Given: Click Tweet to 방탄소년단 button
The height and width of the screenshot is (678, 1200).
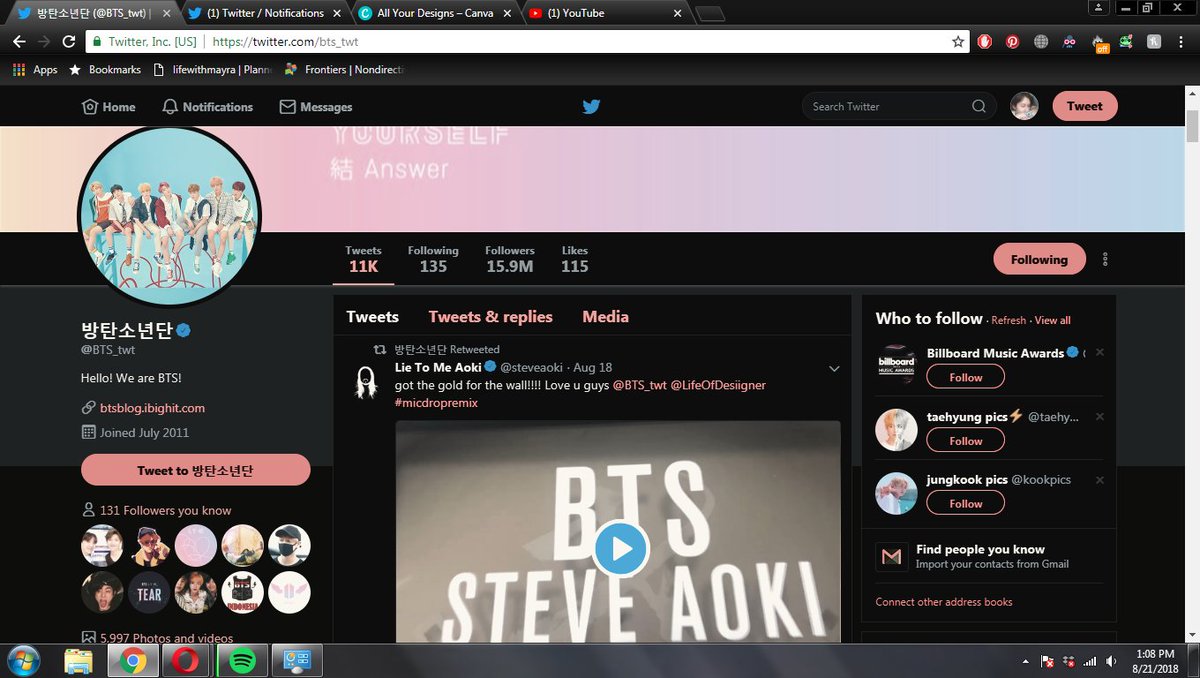Looking at the screenshot, I should 196,470.
